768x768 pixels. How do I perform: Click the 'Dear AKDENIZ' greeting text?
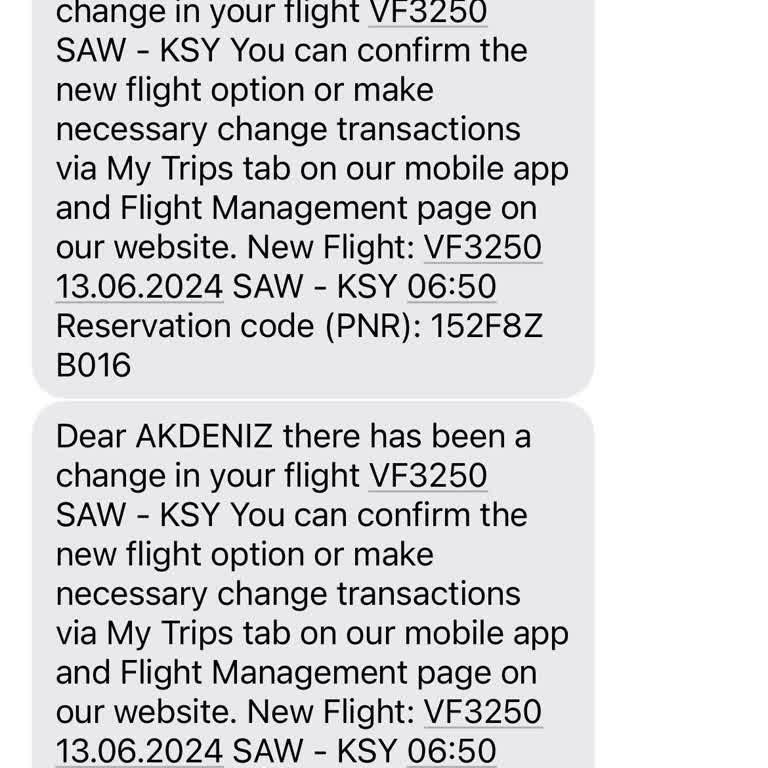click(164, 436)
